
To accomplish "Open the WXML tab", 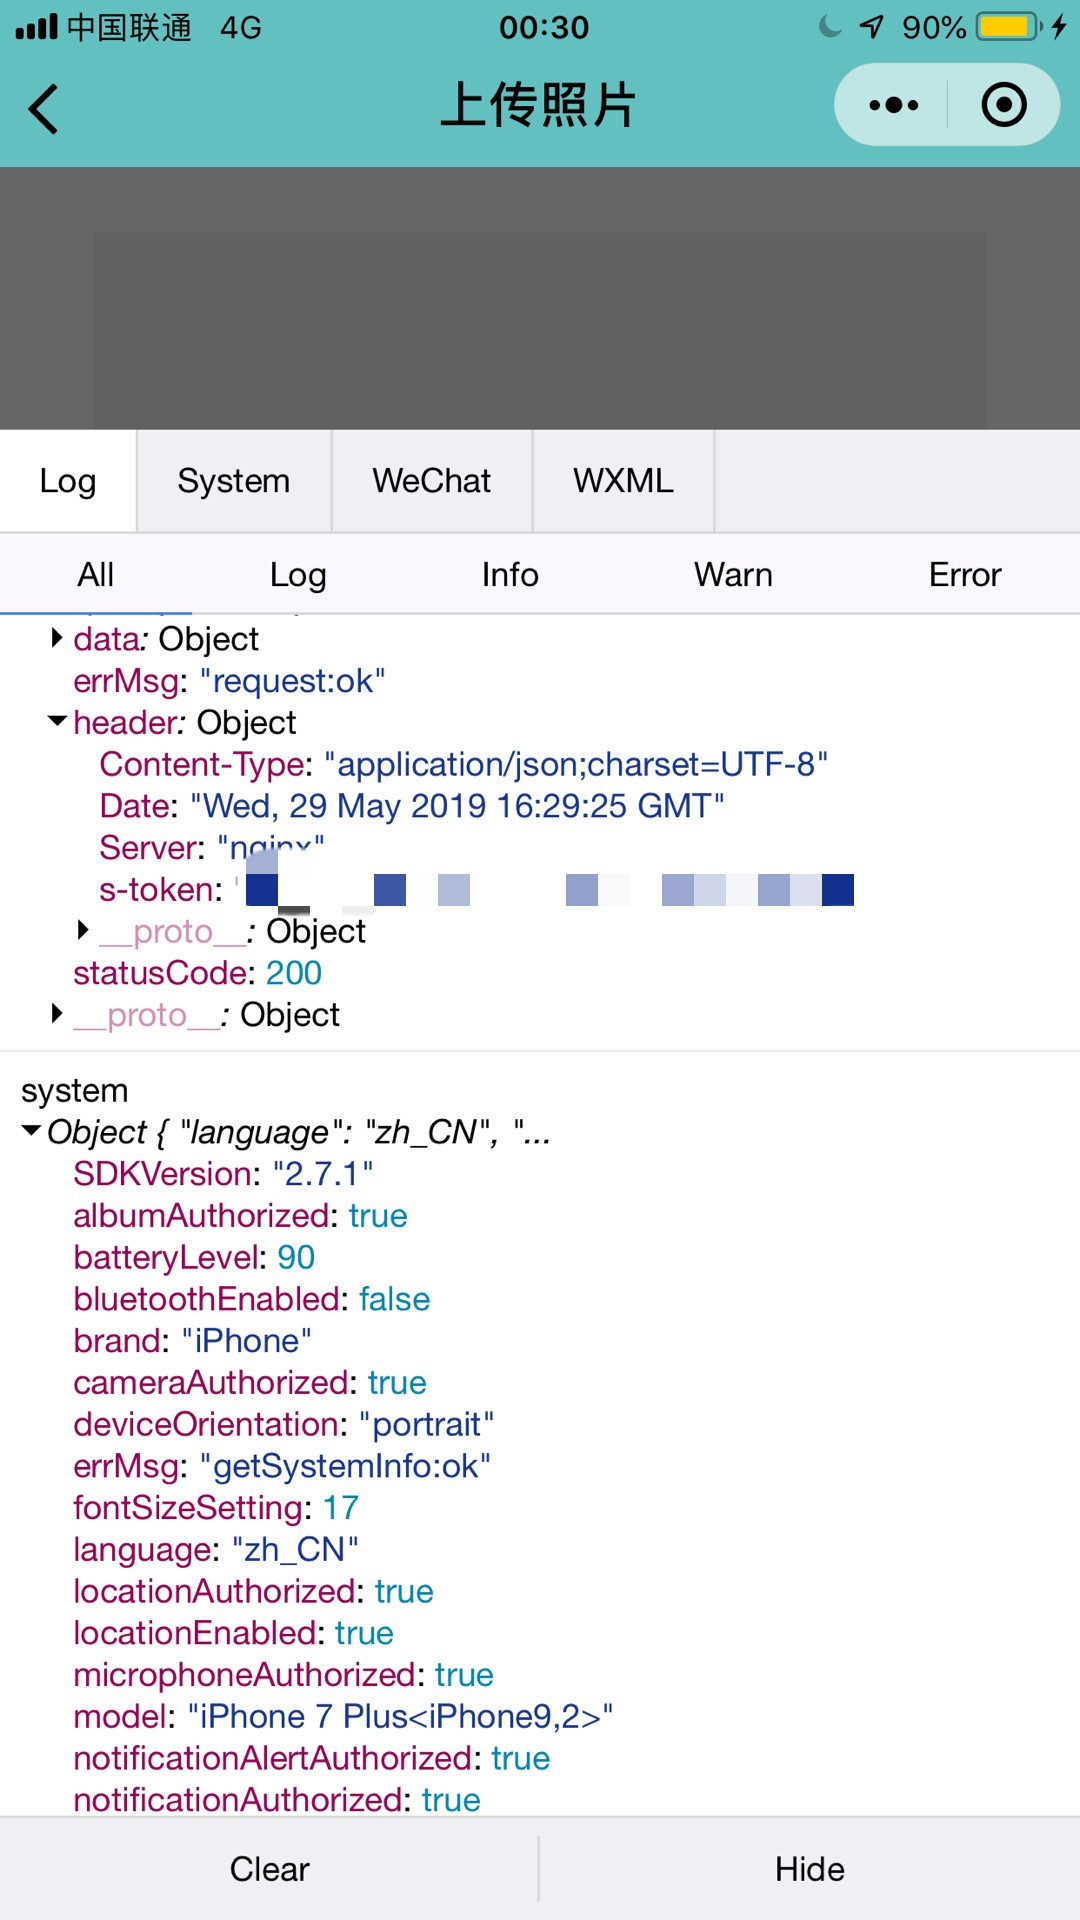I will tap(623, 481).
